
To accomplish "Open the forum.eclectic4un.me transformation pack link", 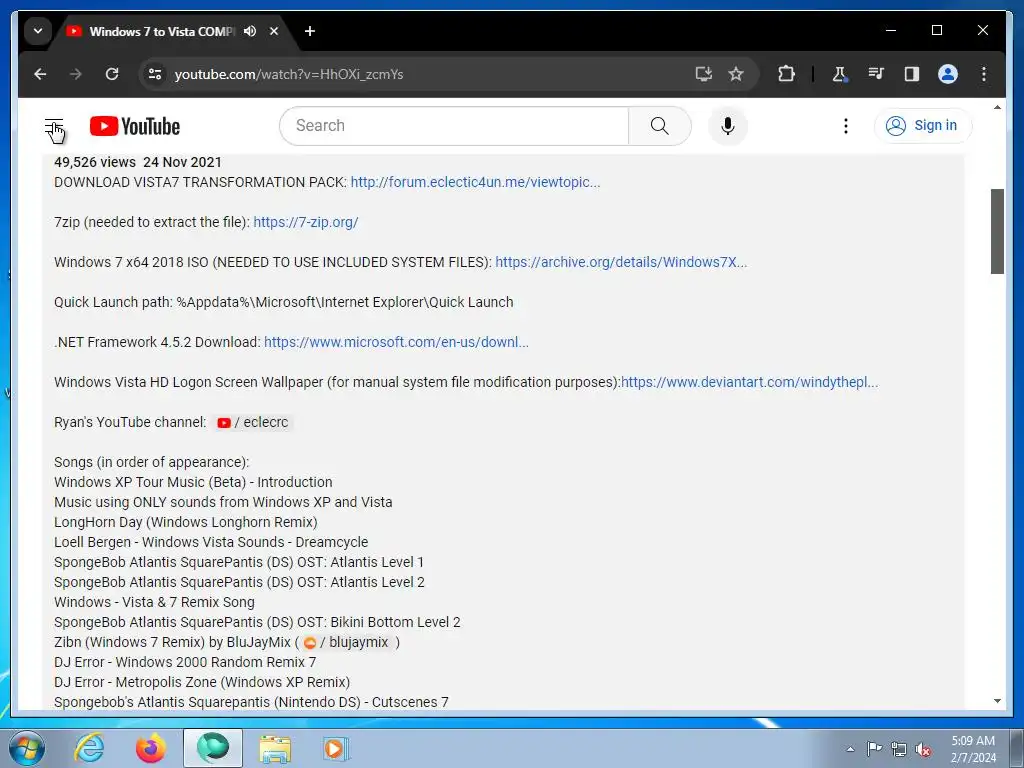I will point(475,182).
